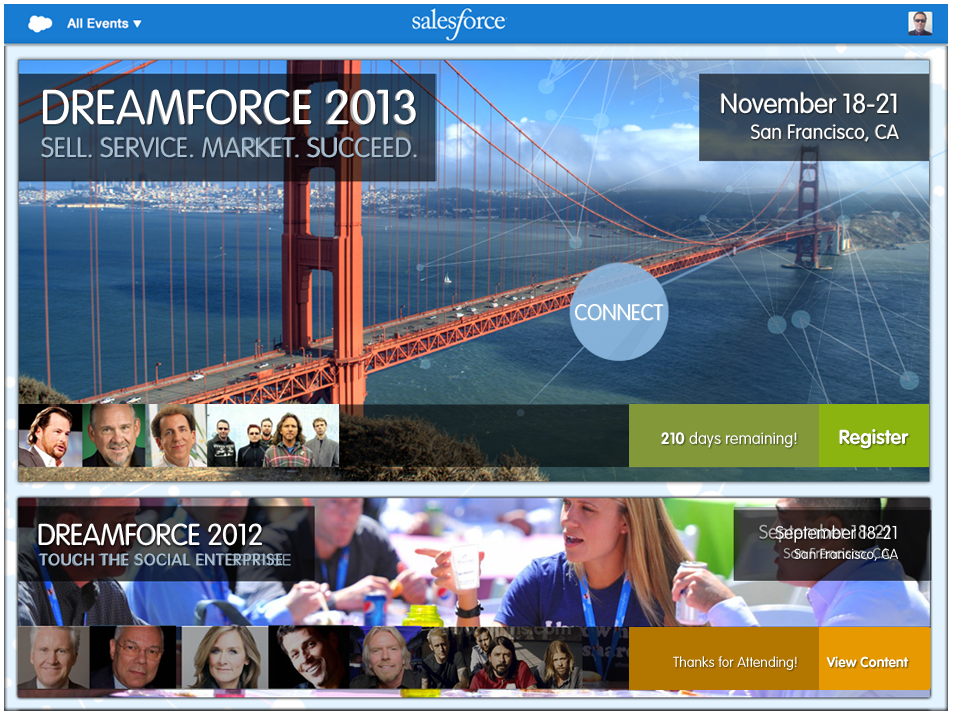This screenshot has height=715, width=953.
Task: Click SELL. SERVICE. MARKET. SUCCEED. tagline
Action: [x=229, y=148]
